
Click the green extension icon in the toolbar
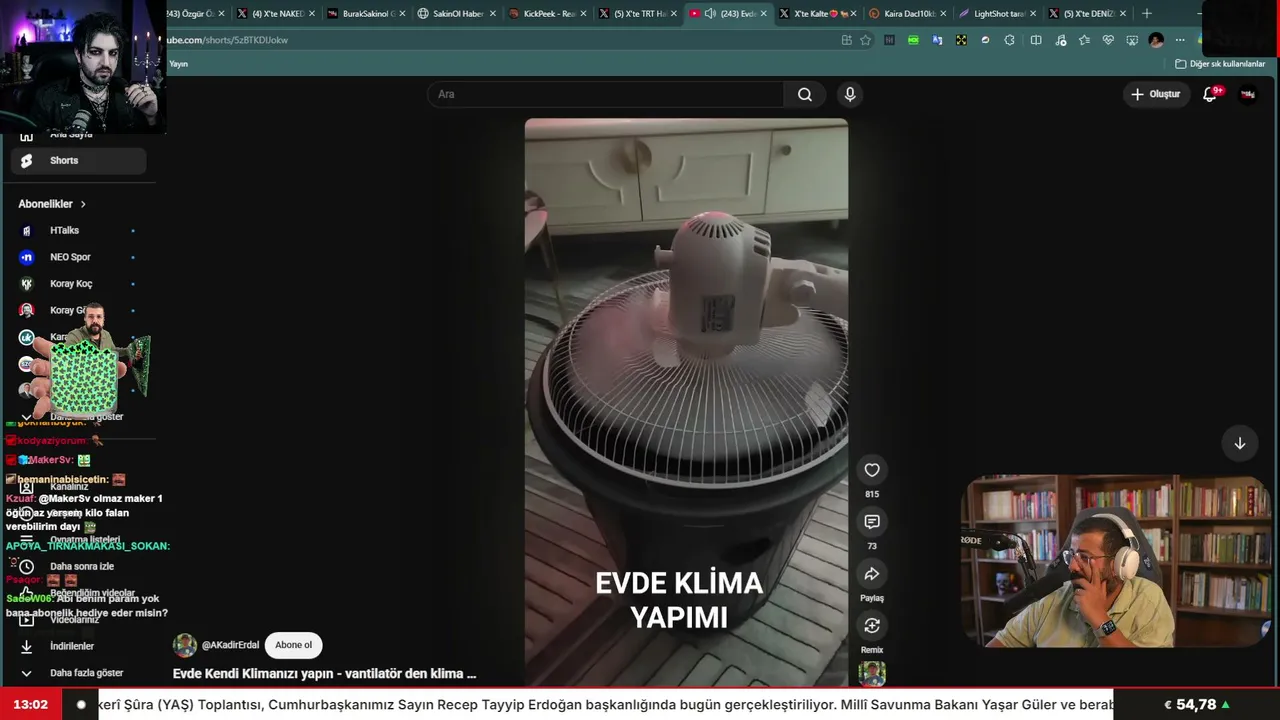pos(913,40)
